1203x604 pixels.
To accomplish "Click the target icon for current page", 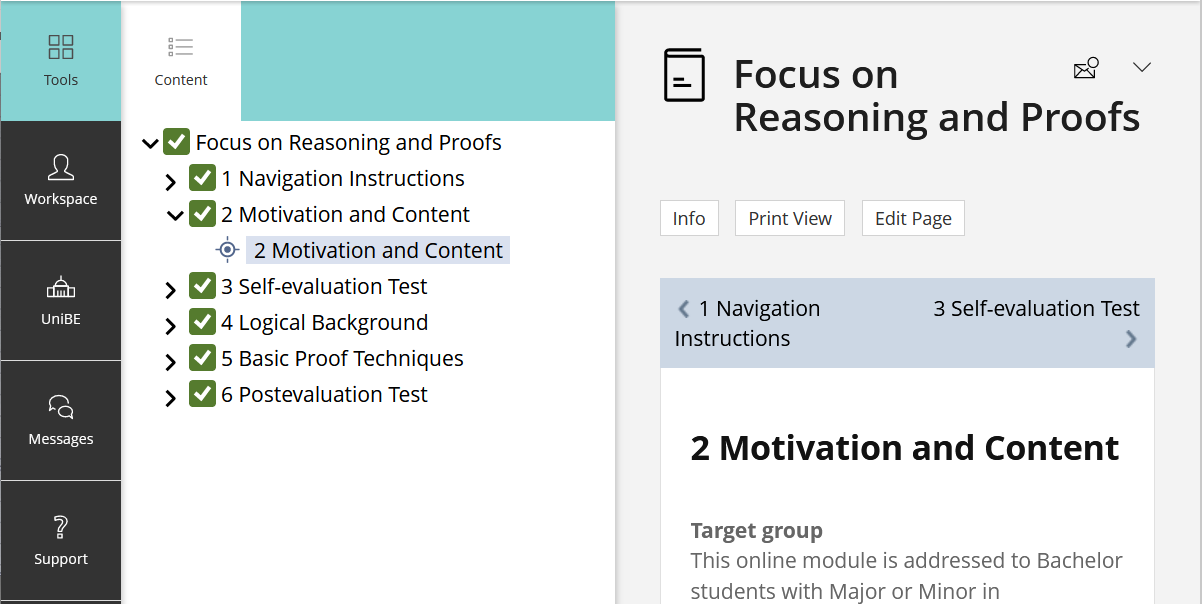I will click(x=227, y=250).
